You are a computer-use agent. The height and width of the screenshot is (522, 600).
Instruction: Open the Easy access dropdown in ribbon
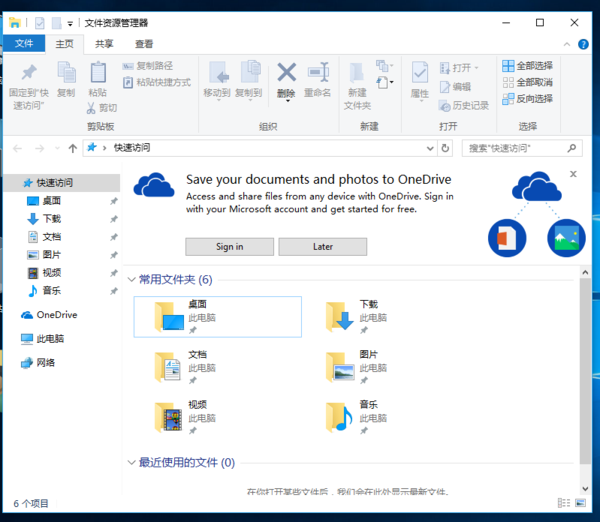pyautogui.click(x=385, y=82)
